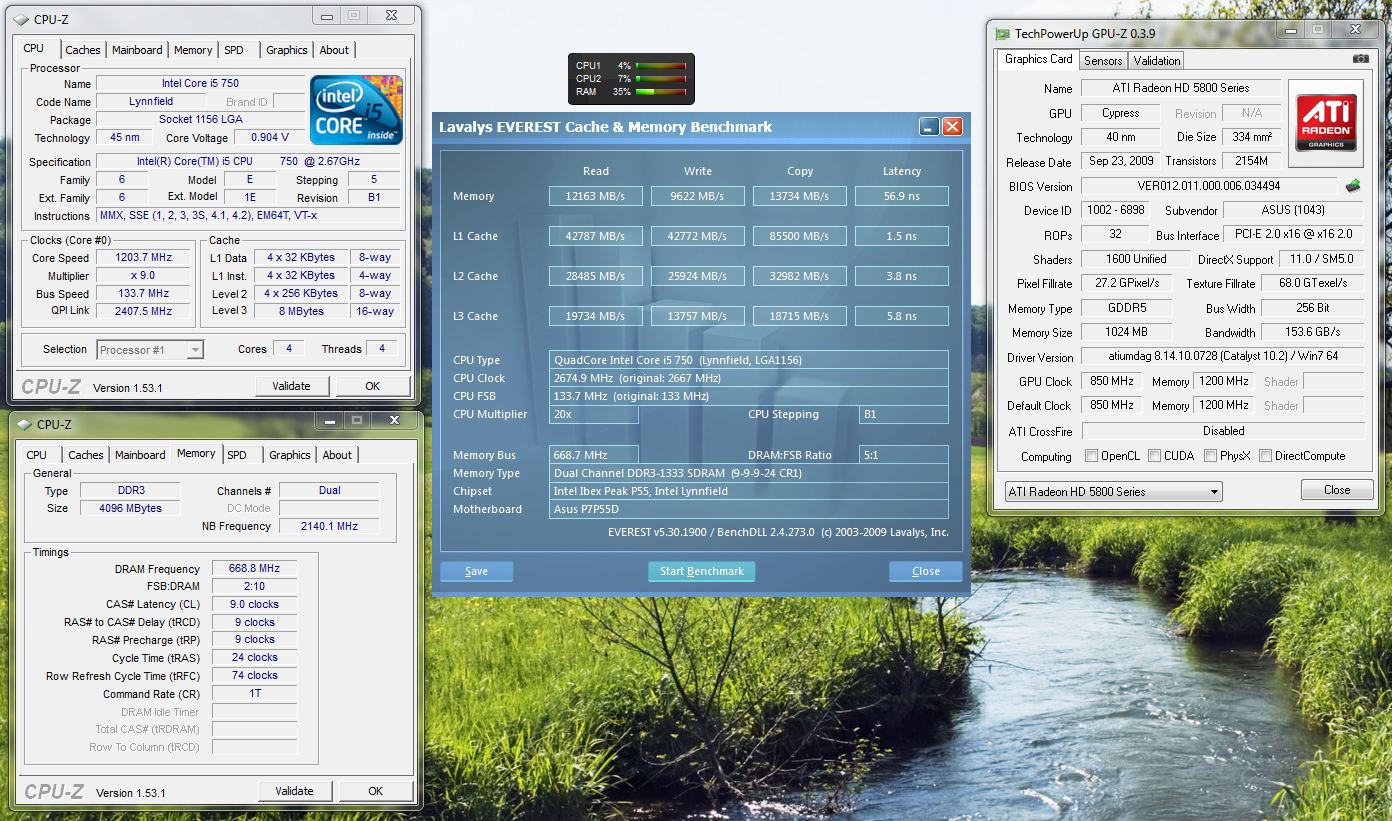Open the Processor #1 selection dropdown
The image size is (1392, 821).
click(x=150, y=350)
